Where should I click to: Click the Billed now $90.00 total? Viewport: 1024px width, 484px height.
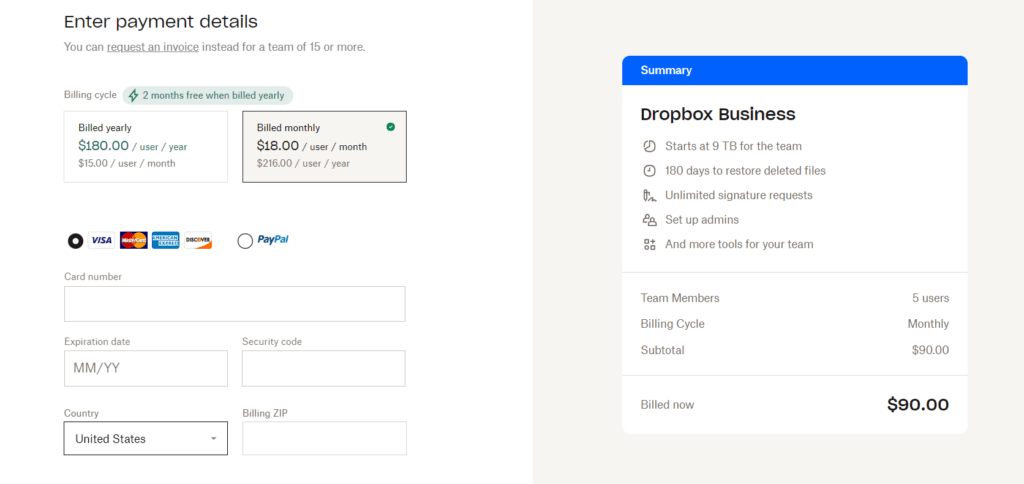(x=918, y=405)
